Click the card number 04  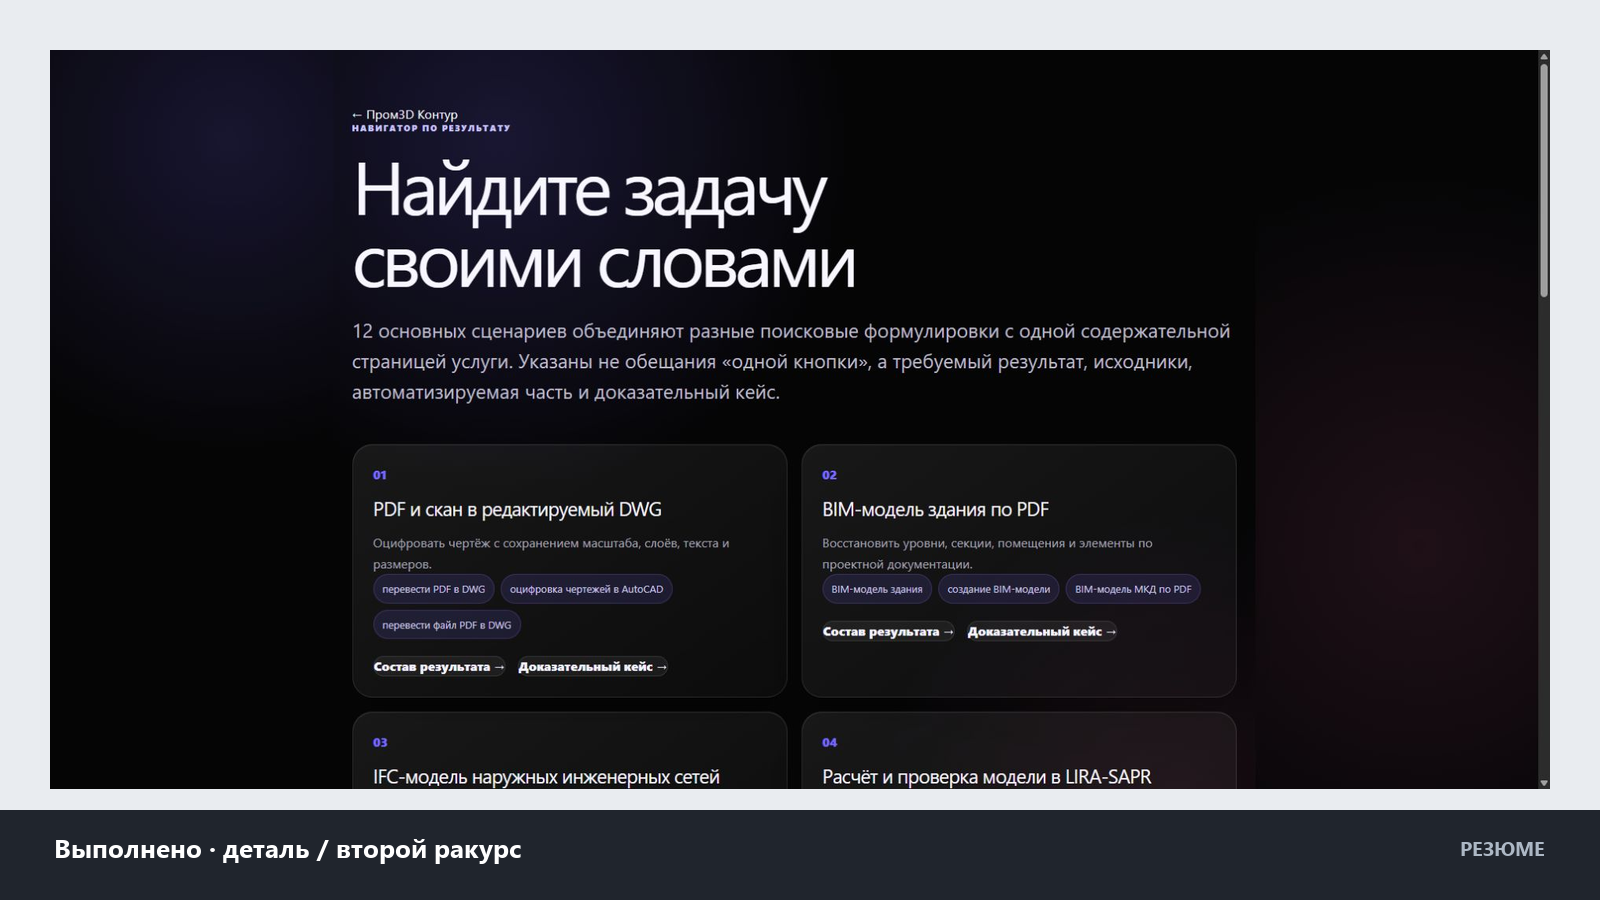coord(830,742)
